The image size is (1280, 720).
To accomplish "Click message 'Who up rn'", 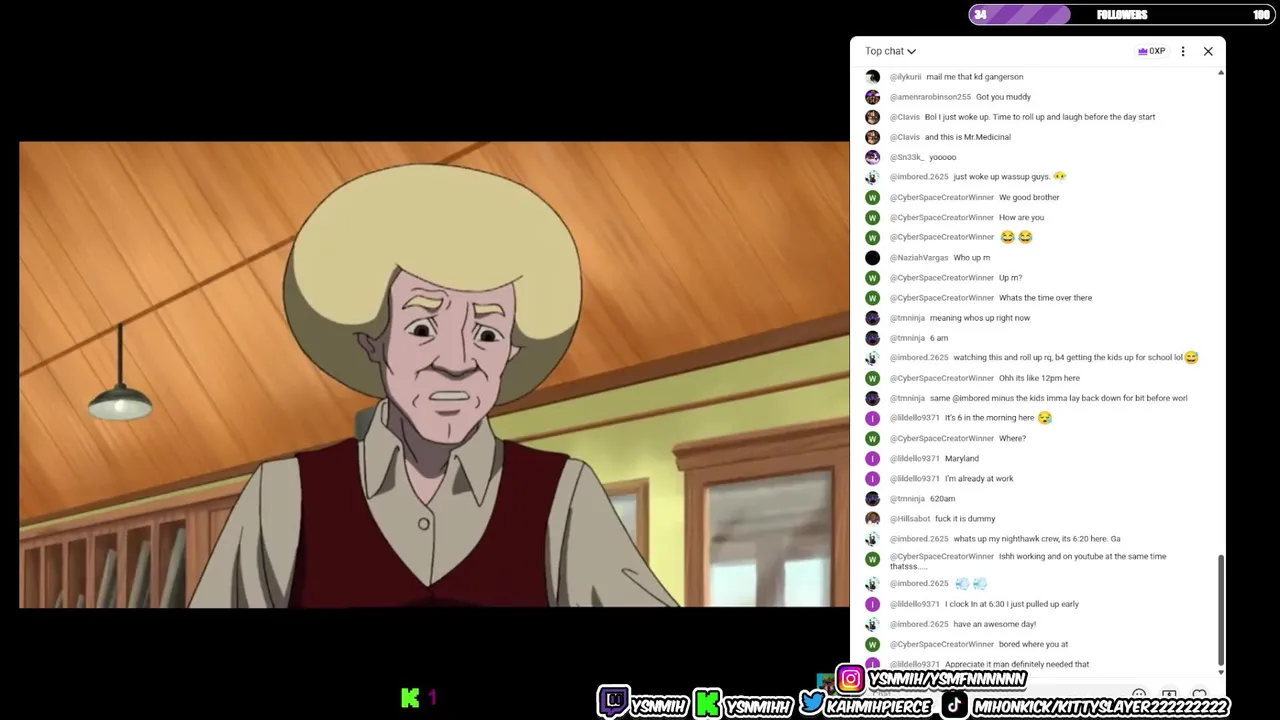I will pyautogui.click(x=972, y=258).
